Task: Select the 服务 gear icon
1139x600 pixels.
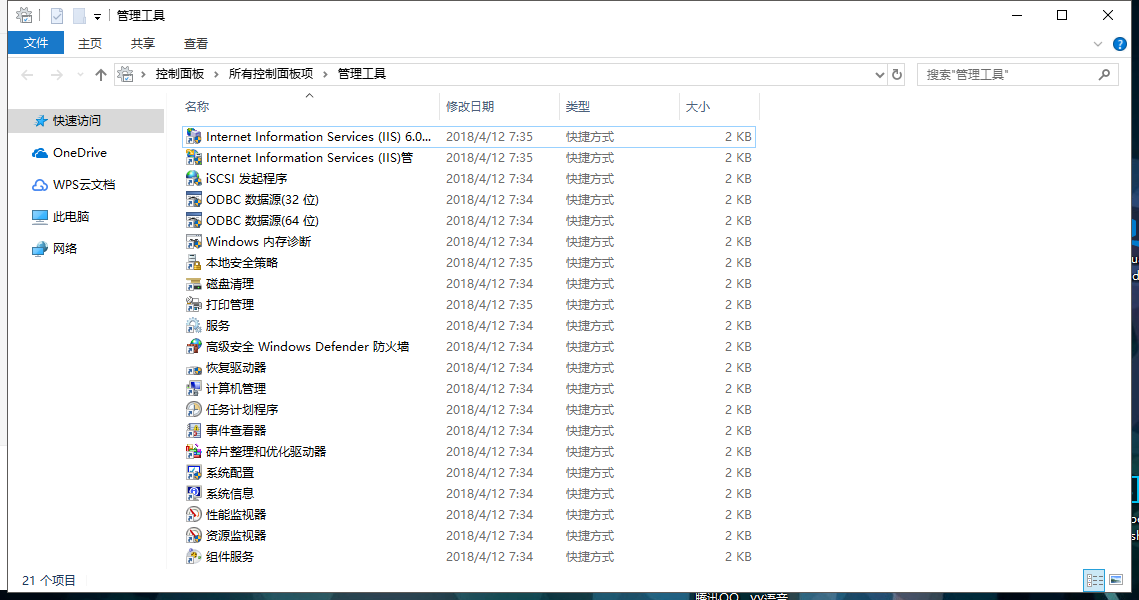Action: [x=194, y=326]
